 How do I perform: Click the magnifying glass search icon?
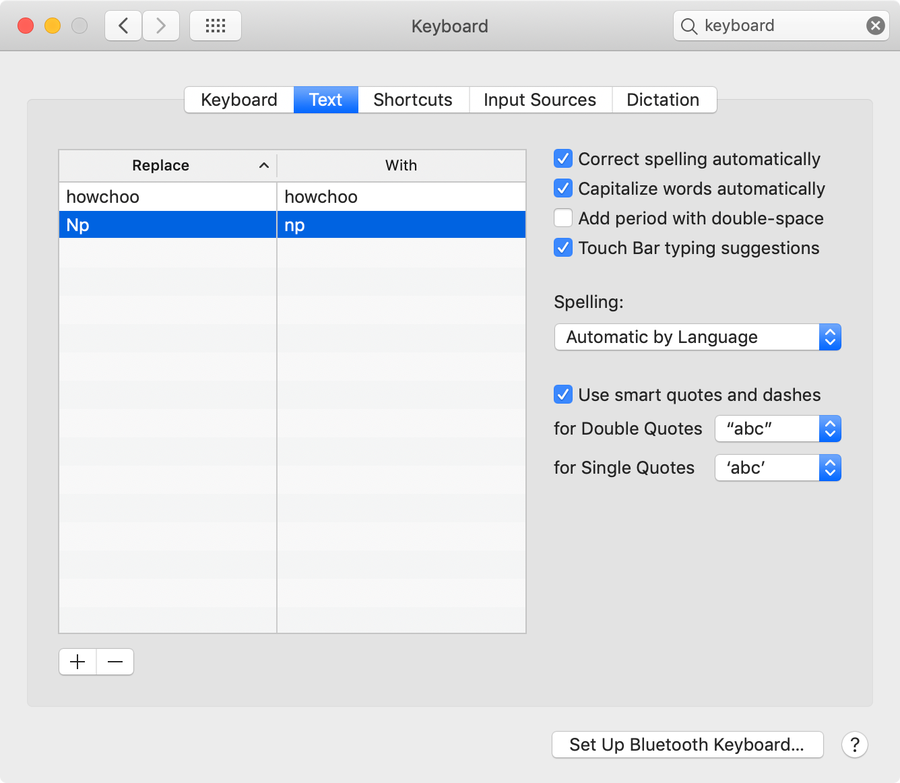pos(689,26)
